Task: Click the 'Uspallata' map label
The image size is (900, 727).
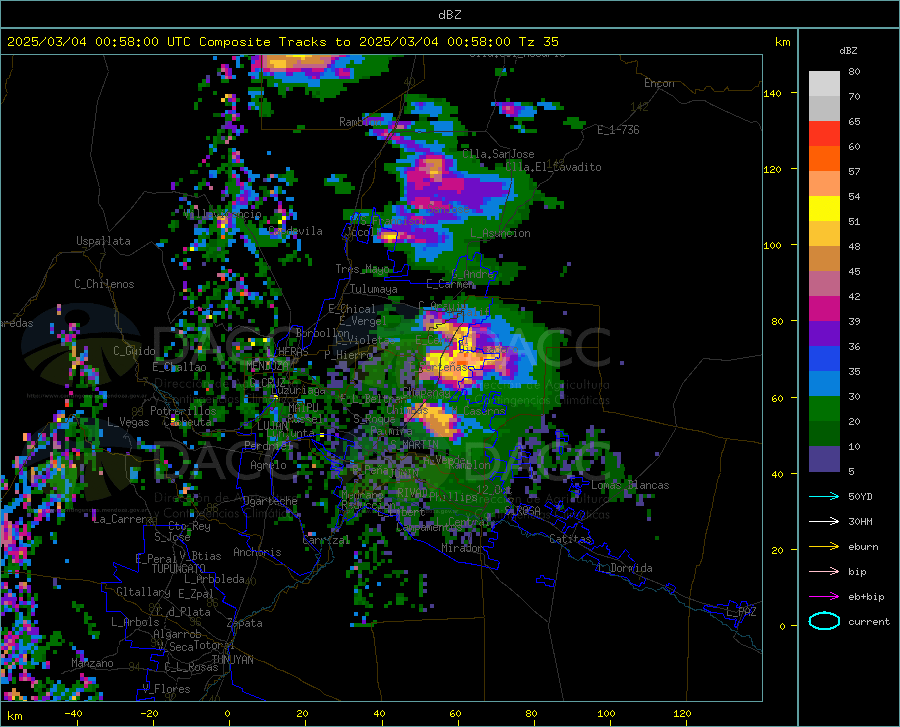Action: click(x=103, y=242)
